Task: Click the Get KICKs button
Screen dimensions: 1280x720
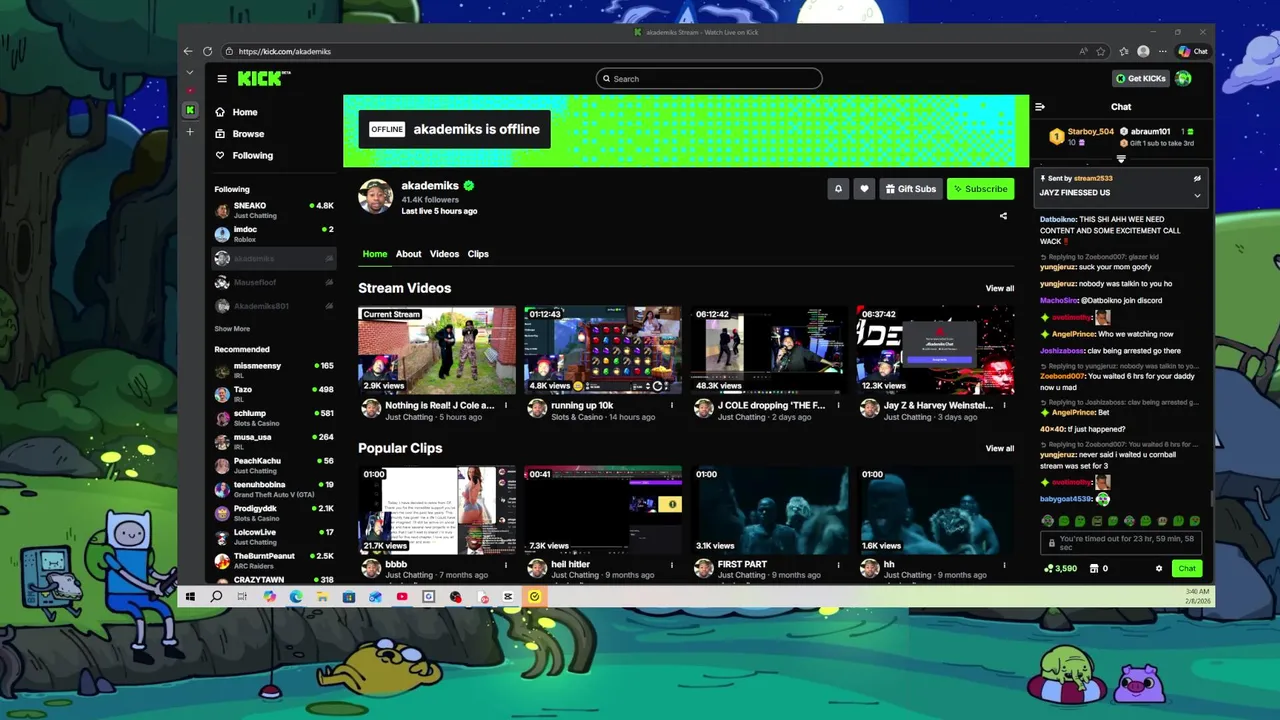Action: pyautogui.click(x=1141, y=78)
